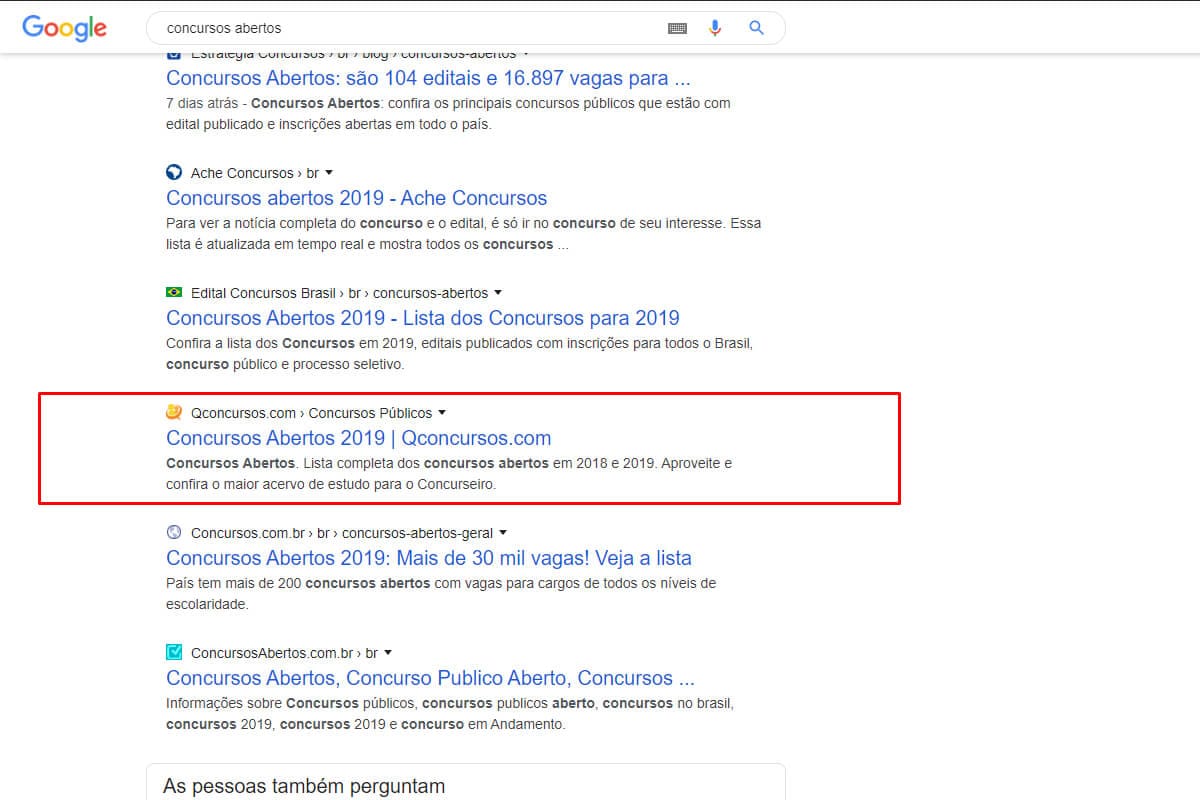Click the 'Ache Concursos › br' breadcrumb text
Screen dimensions: 1200x800
(254, 173)
